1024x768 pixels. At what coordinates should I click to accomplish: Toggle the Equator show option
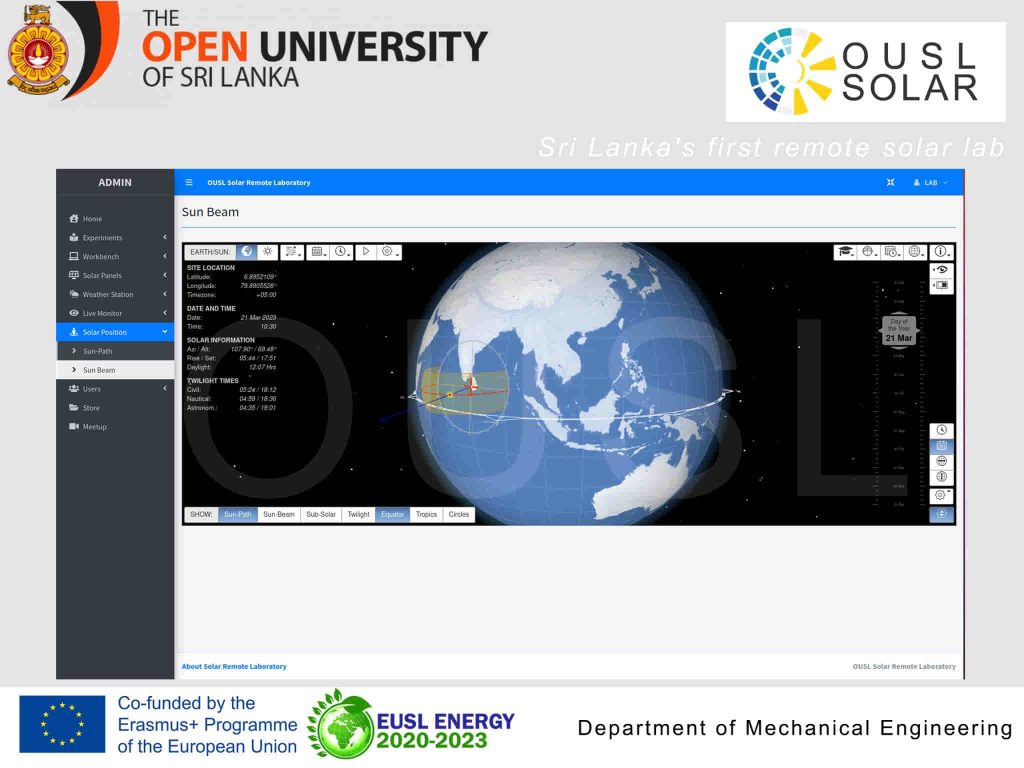coord(392,515)
